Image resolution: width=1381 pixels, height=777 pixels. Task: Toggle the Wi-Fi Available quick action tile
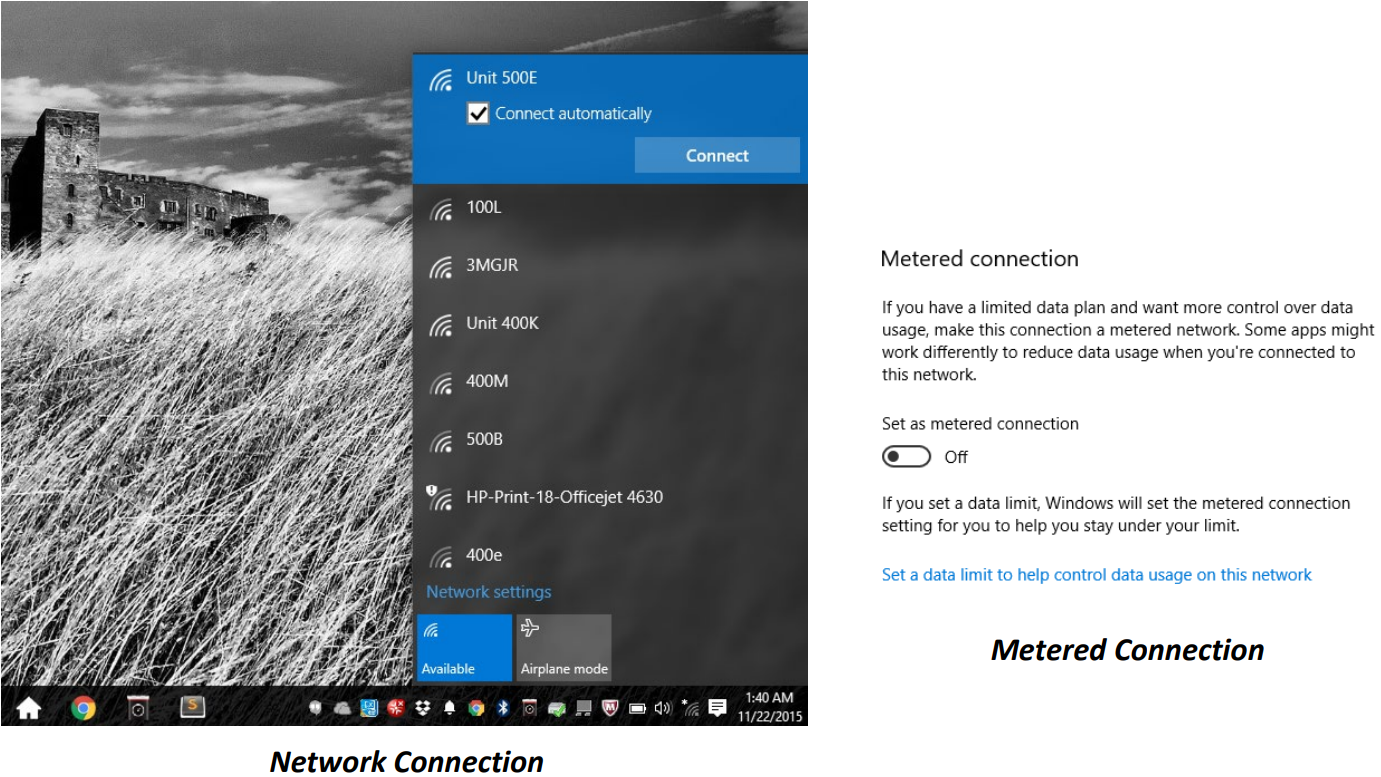464,648
